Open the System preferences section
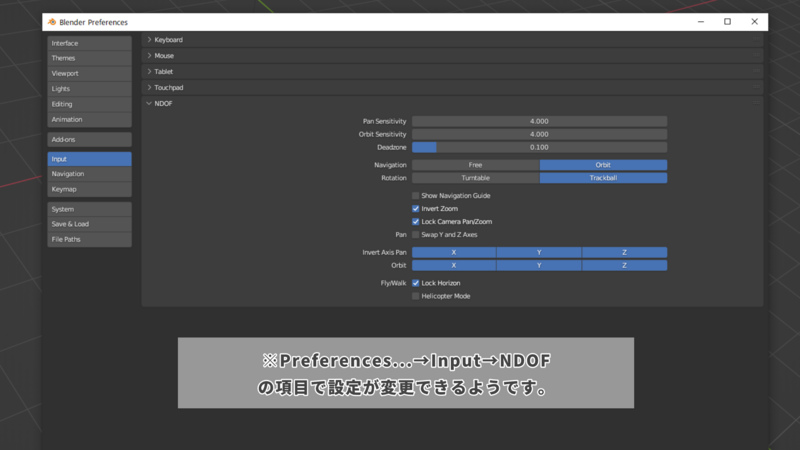This screenshot has height=450, width=800. coord(89,209)
